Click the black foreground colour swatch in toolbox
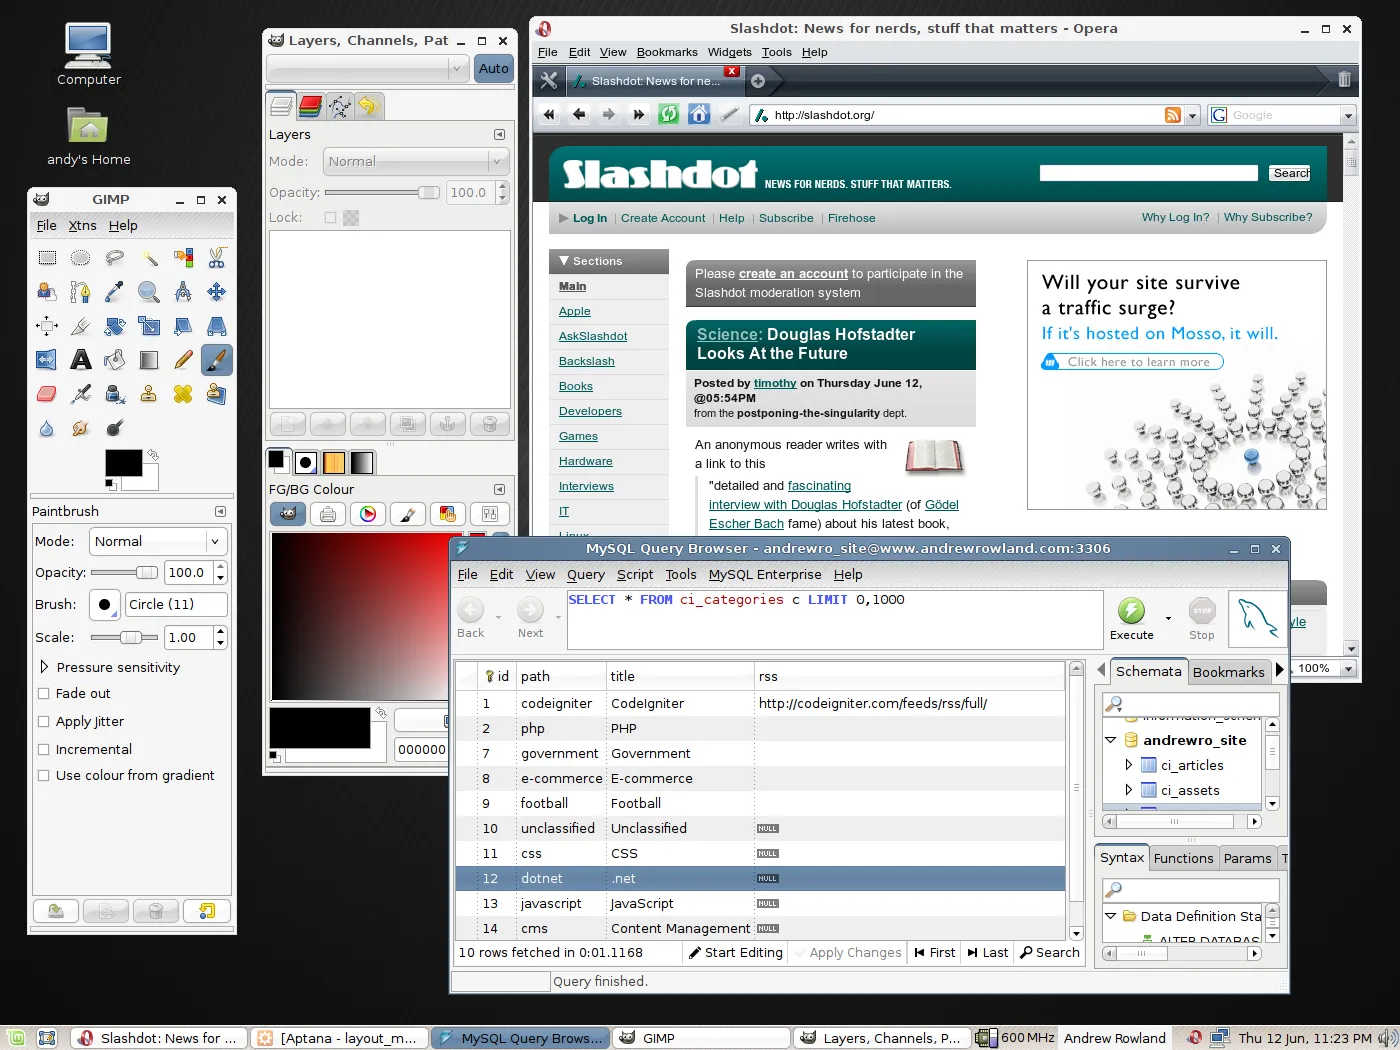This screenshot has height=1050, width=1400. tap(124, 463)
